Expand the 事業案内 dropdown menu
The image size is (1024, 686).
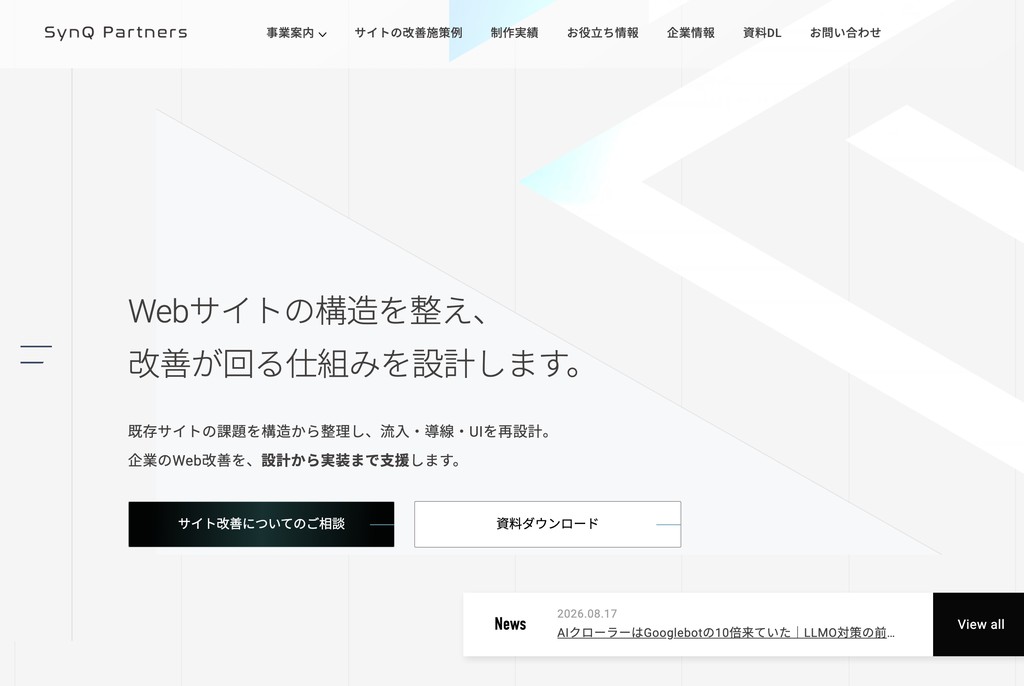click(x=296, y=33)
